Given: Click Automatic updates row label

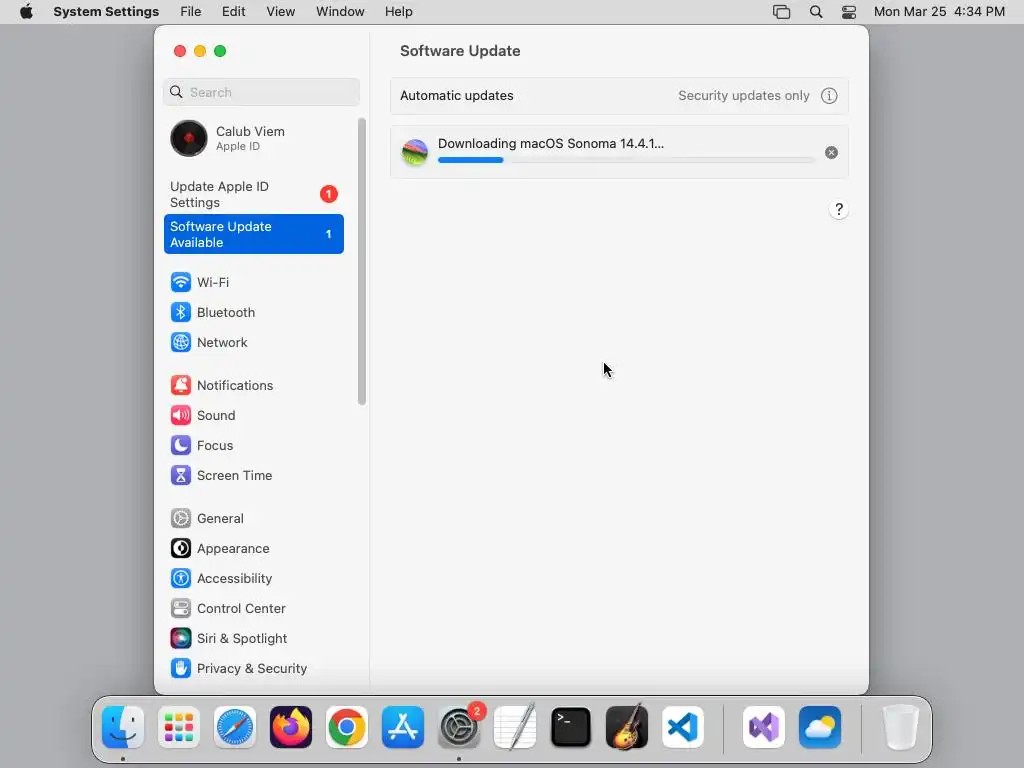Looking at the screenshot, I should click(x=456, y=96).
